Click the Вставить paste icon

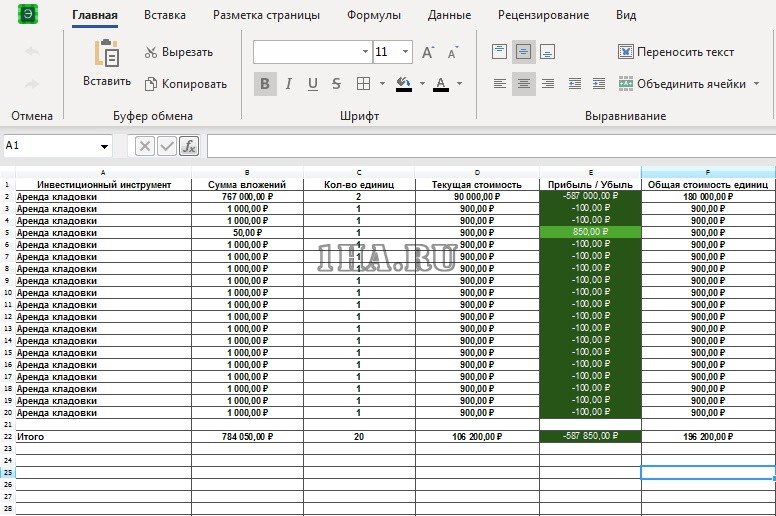click(106, 55)
